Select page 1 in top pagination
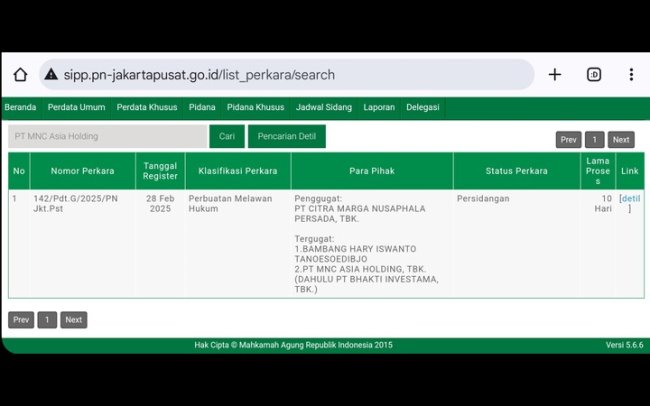 click(x=594, y=140)
